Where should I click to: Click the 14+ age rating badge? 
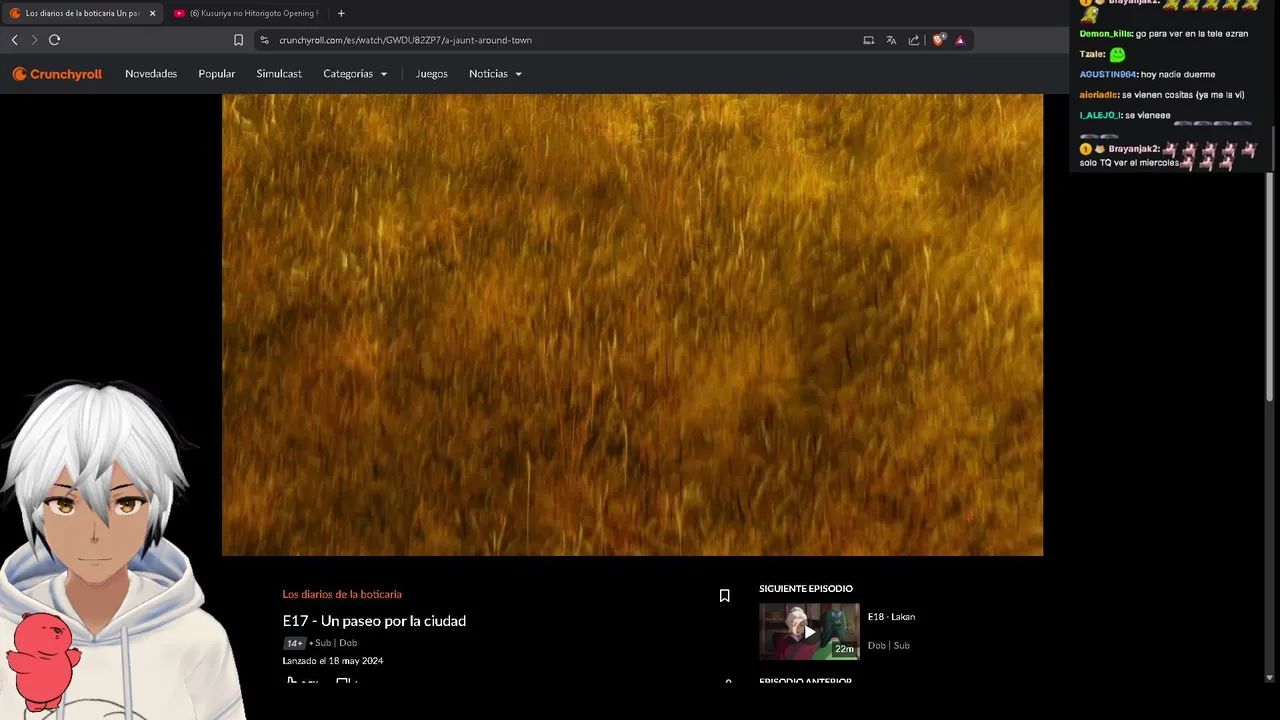[x=294, y=643]
